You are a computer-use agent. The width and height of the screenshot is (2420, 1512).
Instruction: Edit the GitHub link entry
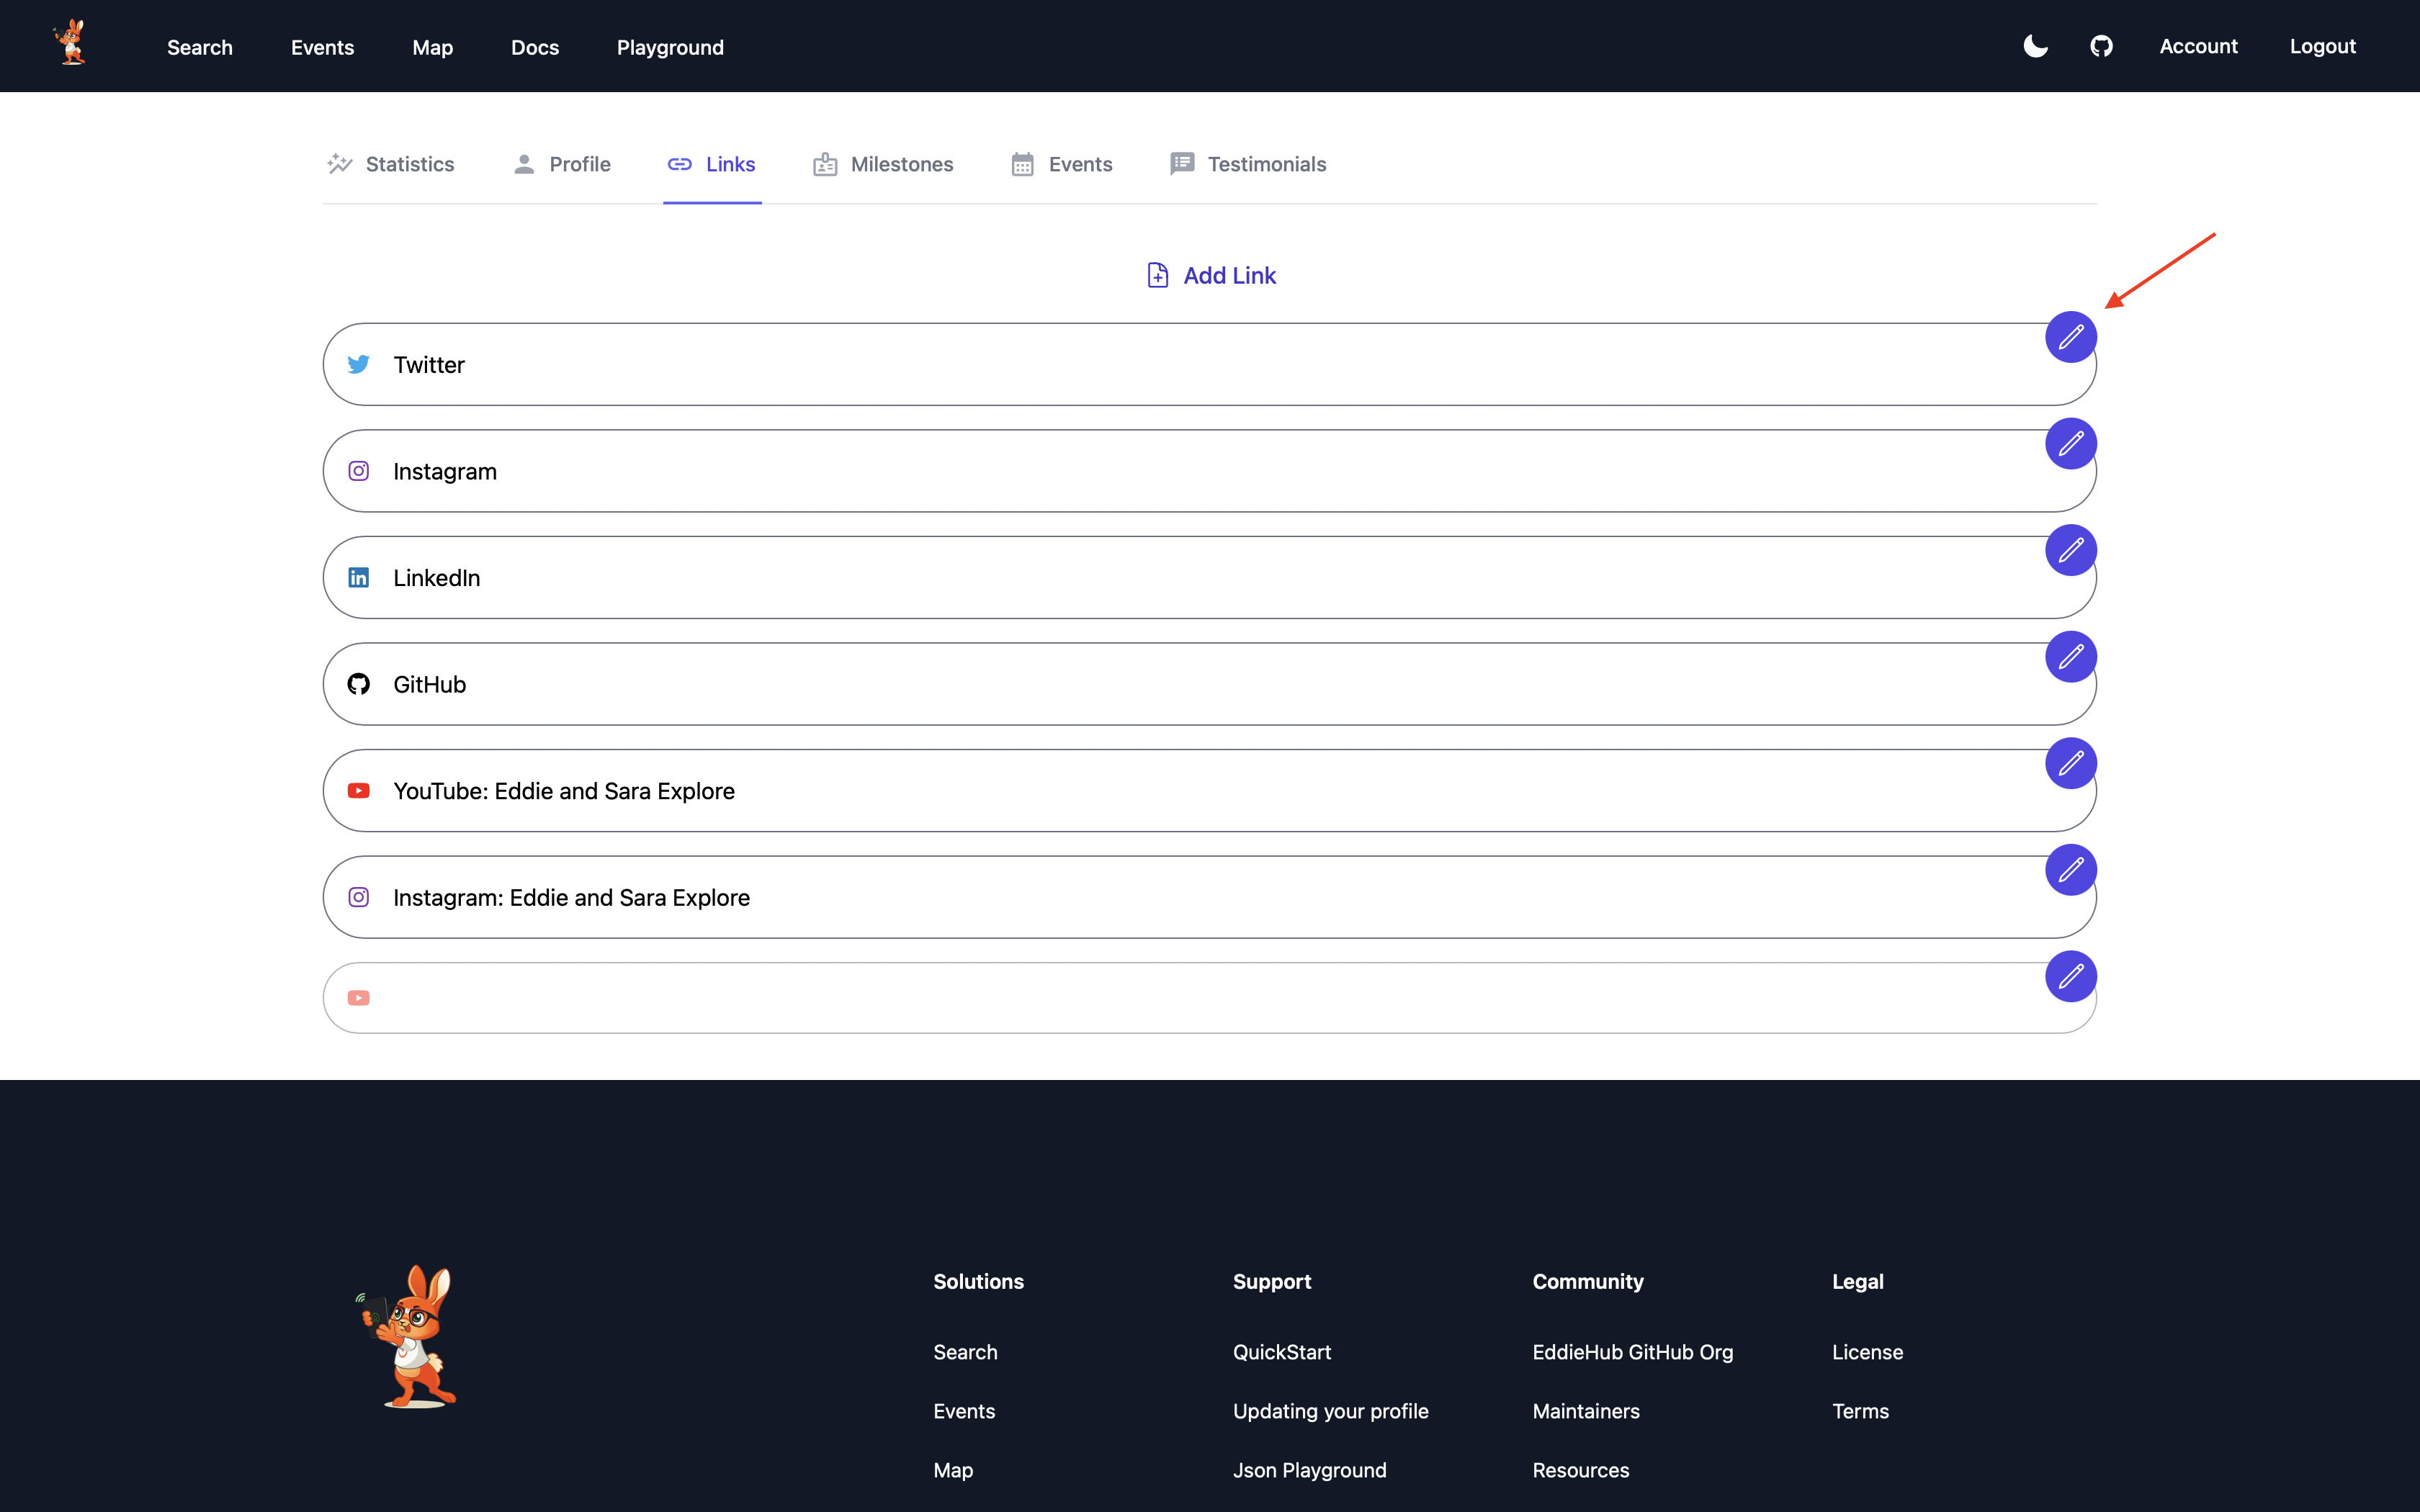(x=2072, y=657)
